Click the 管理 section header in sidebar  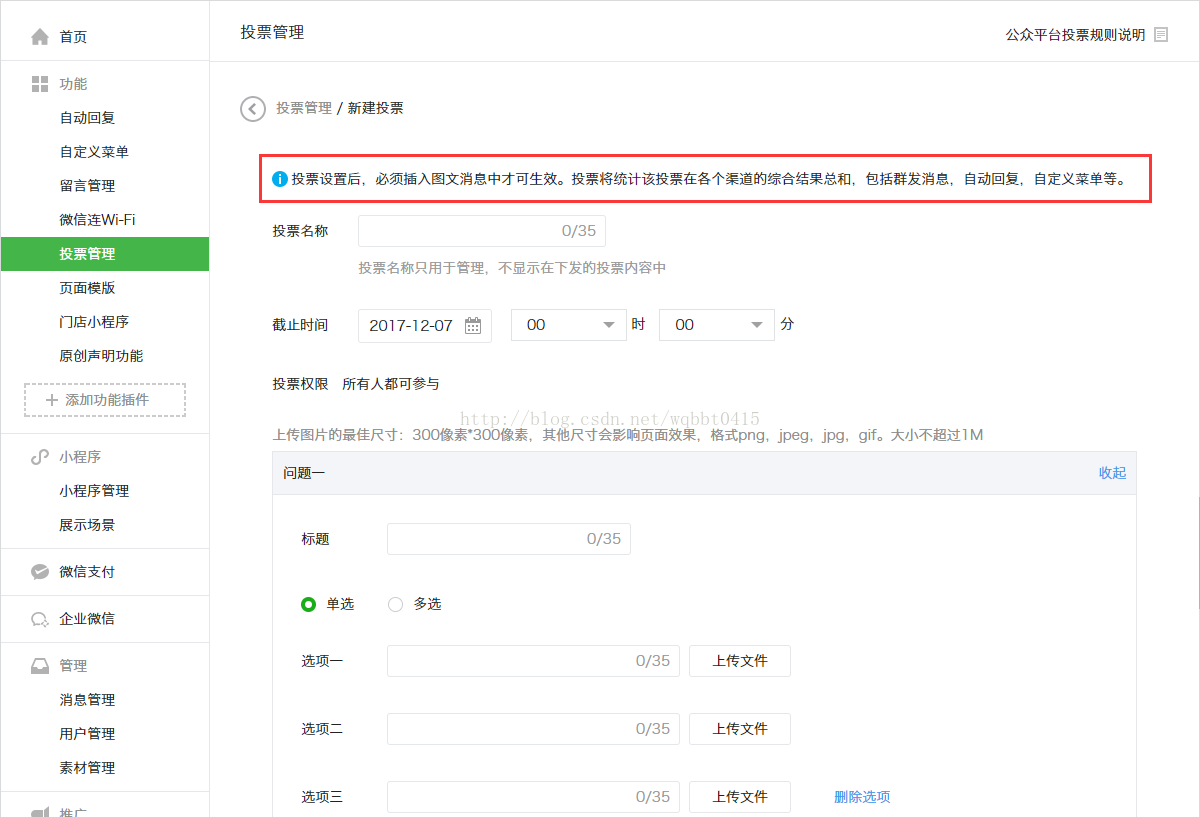[x=73, y=666]
